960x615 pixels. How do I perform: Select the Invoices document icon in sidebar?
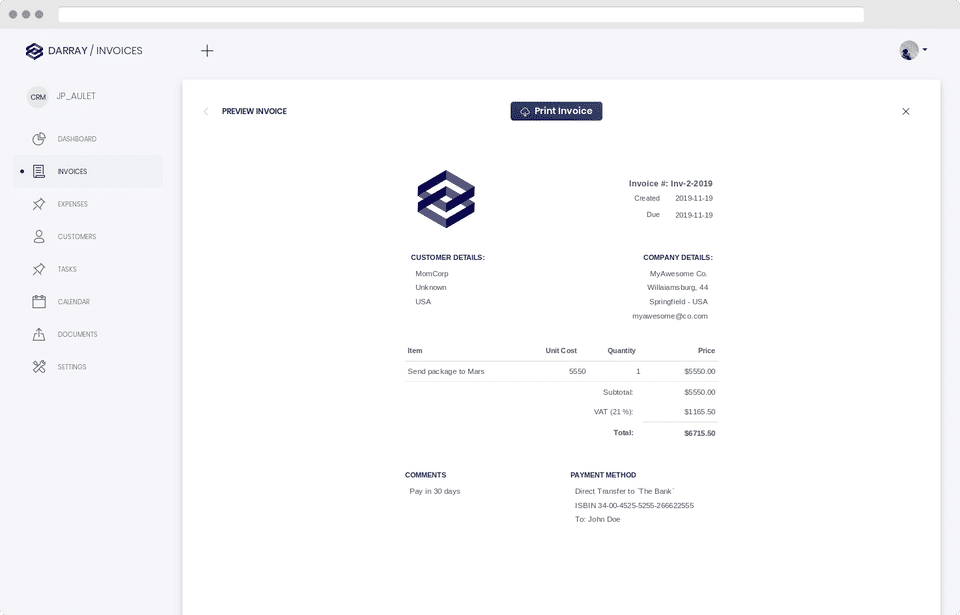(x=39, y=172)
